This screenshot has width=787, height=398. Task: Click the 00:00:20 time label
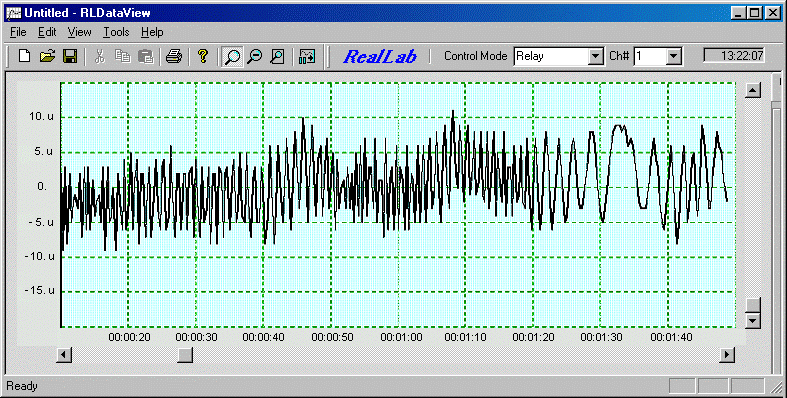129,337
